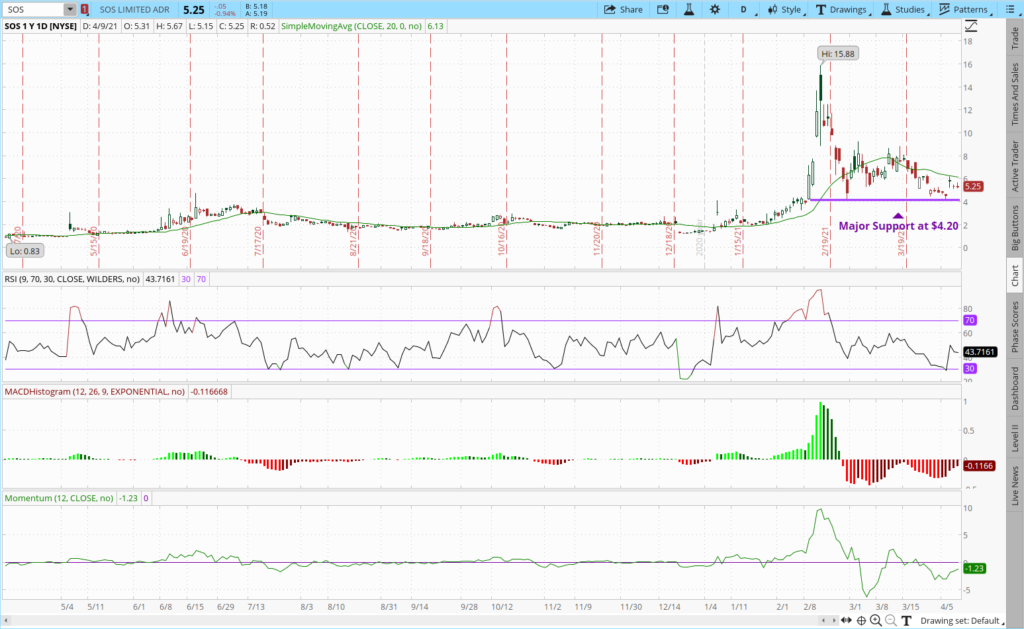Open the Big Buttons side tab
This screenshot has height=629, width=1024.
tap(1015, 228)
